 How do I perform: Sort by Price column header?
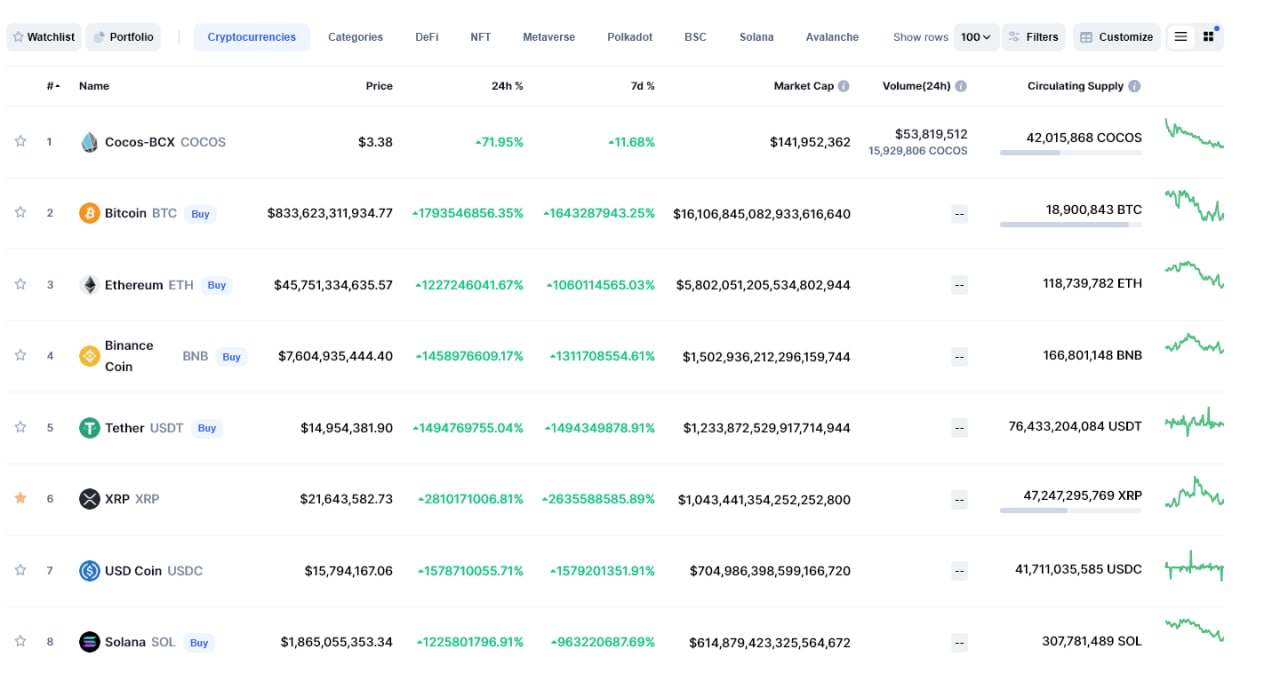pyautogui.click(x=379, y=86)
